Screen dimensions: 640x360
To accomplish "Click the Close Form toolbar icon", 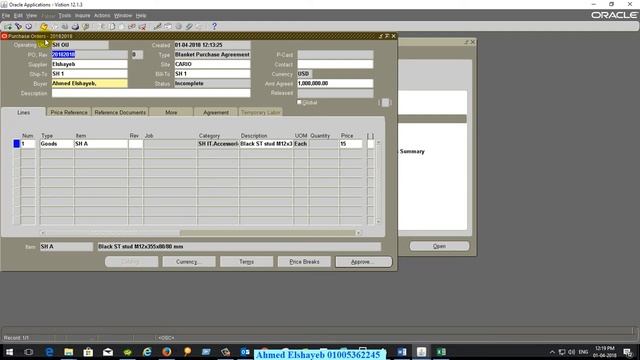I will click(x=86, y=27).
